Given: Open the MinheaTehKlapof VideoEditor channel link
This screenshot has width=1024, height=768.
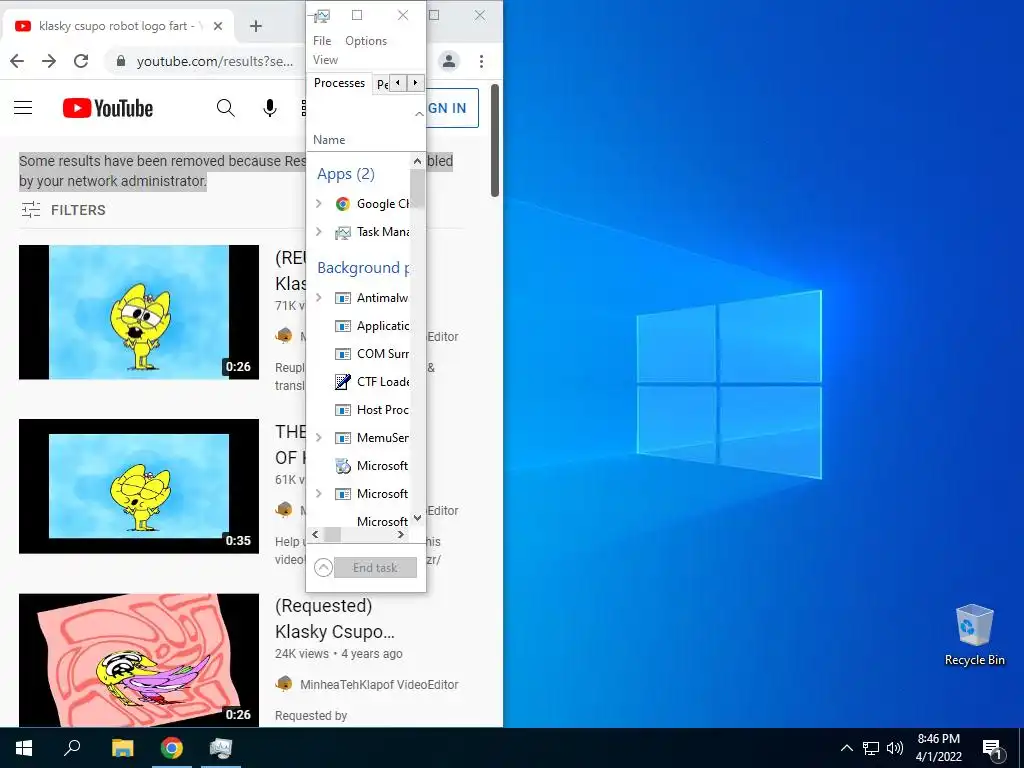Looking at the screenshot, I should click(379, 684).
